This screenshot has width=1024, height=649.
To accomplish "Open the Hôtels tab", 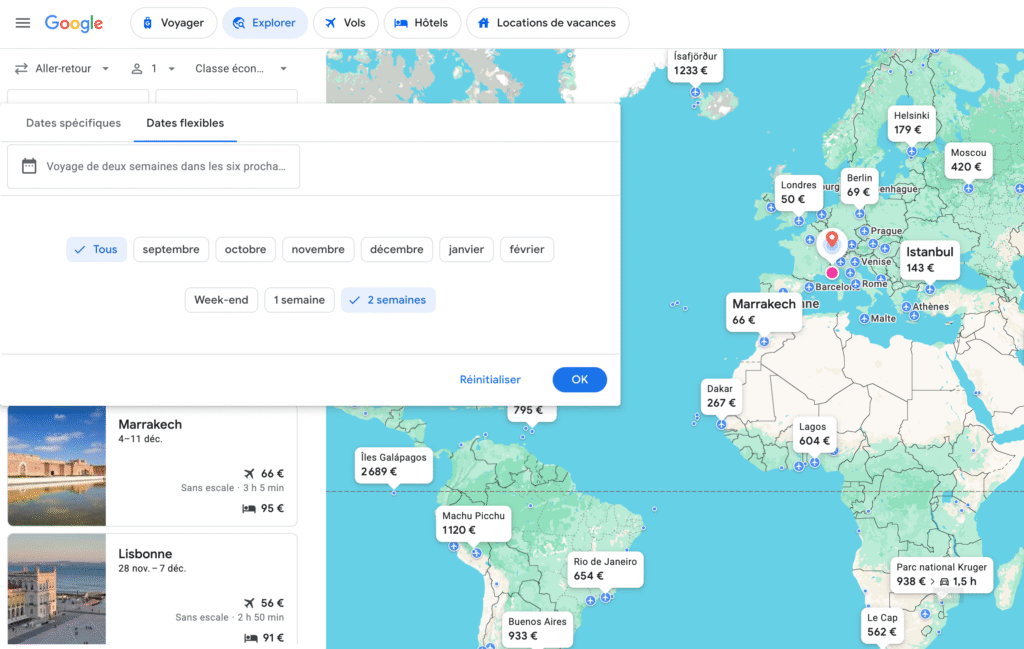I will pyautogui.click(x=422, y=23).
